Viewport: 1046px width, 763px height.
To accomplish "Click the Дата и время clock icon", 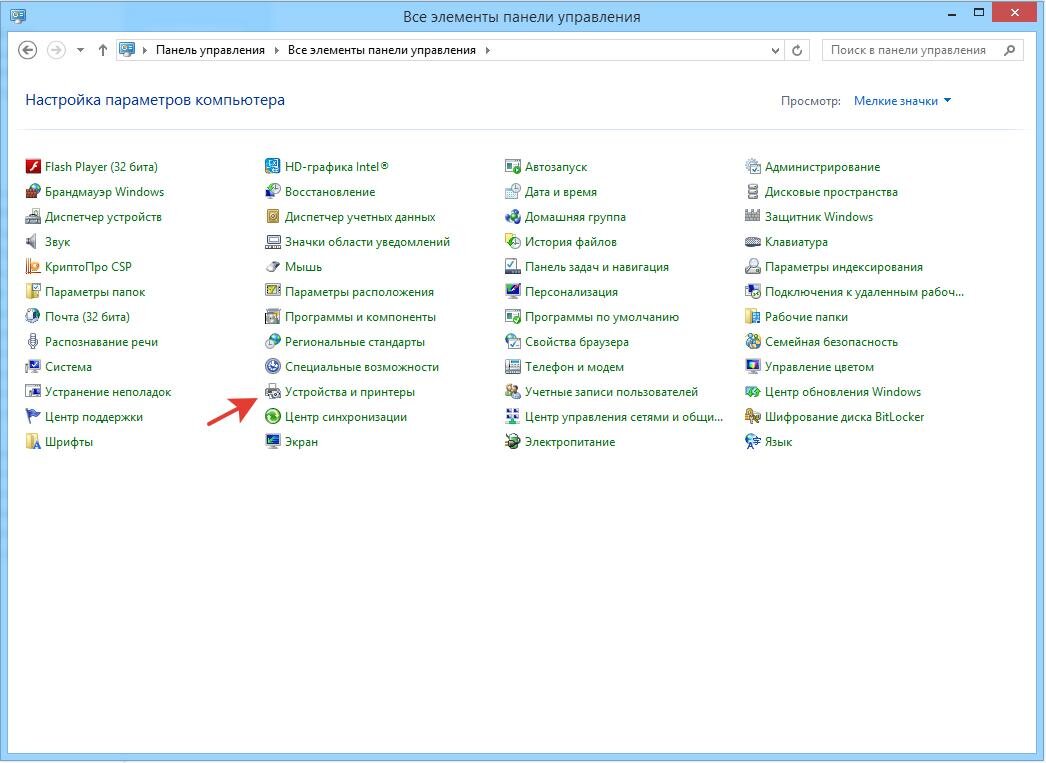I will [512, 192].
